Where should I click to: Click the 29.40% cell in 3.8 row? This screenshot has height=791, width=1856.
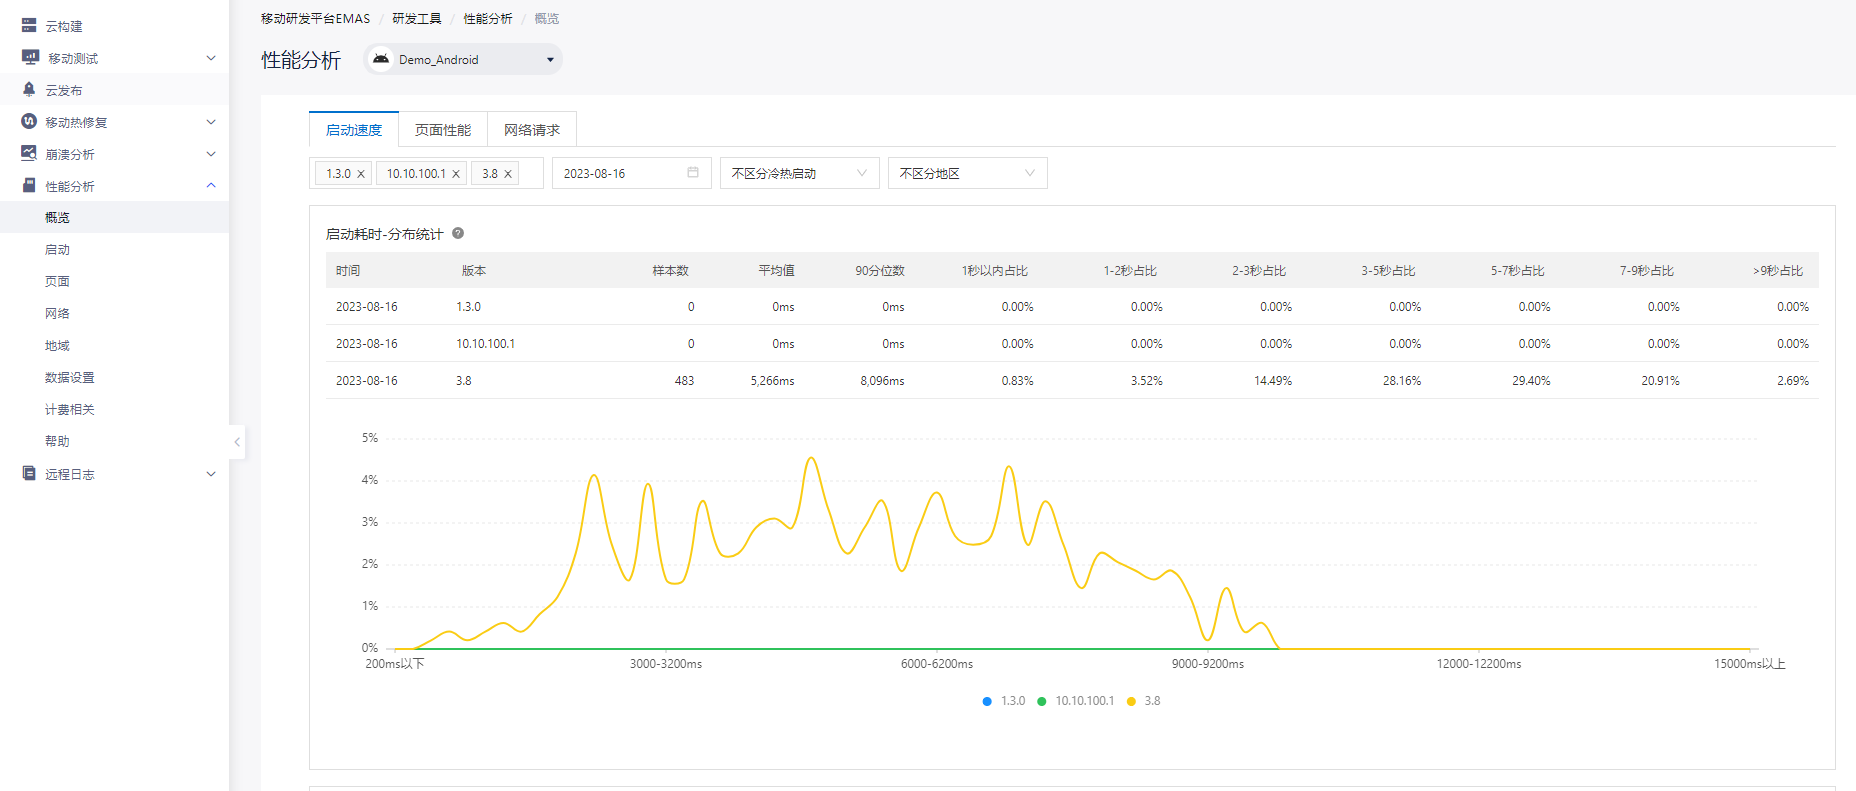click(x=1531, y=381)
